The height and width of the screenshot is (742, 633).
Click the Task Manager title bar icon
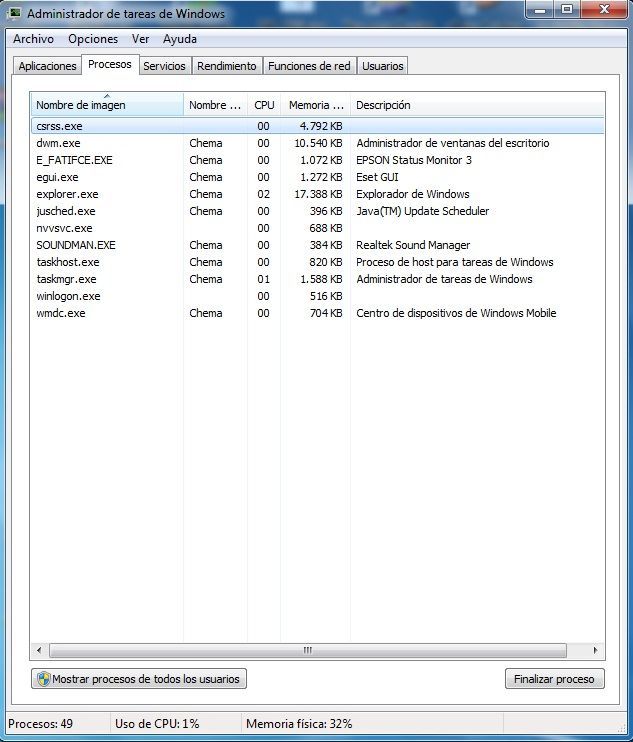point(15,12)
